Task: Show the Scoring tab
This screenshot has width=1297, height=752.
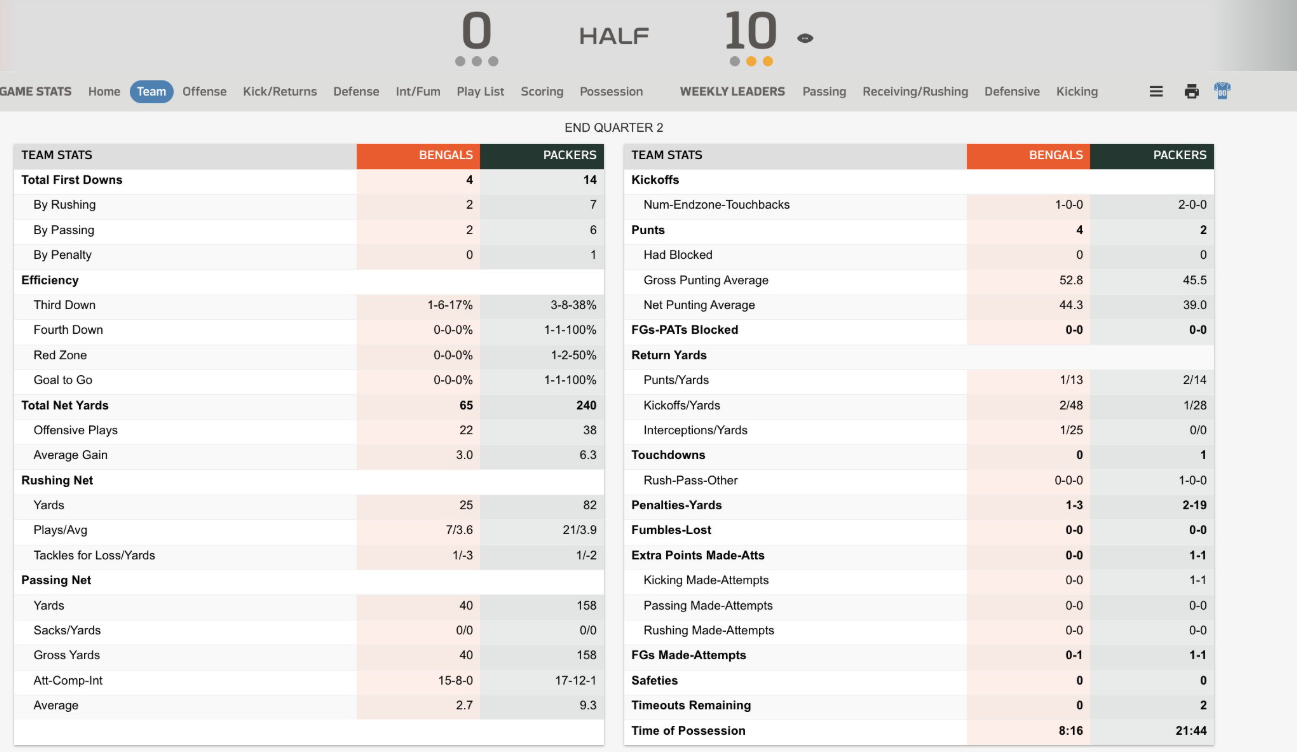Action: [x=542, y=91]
